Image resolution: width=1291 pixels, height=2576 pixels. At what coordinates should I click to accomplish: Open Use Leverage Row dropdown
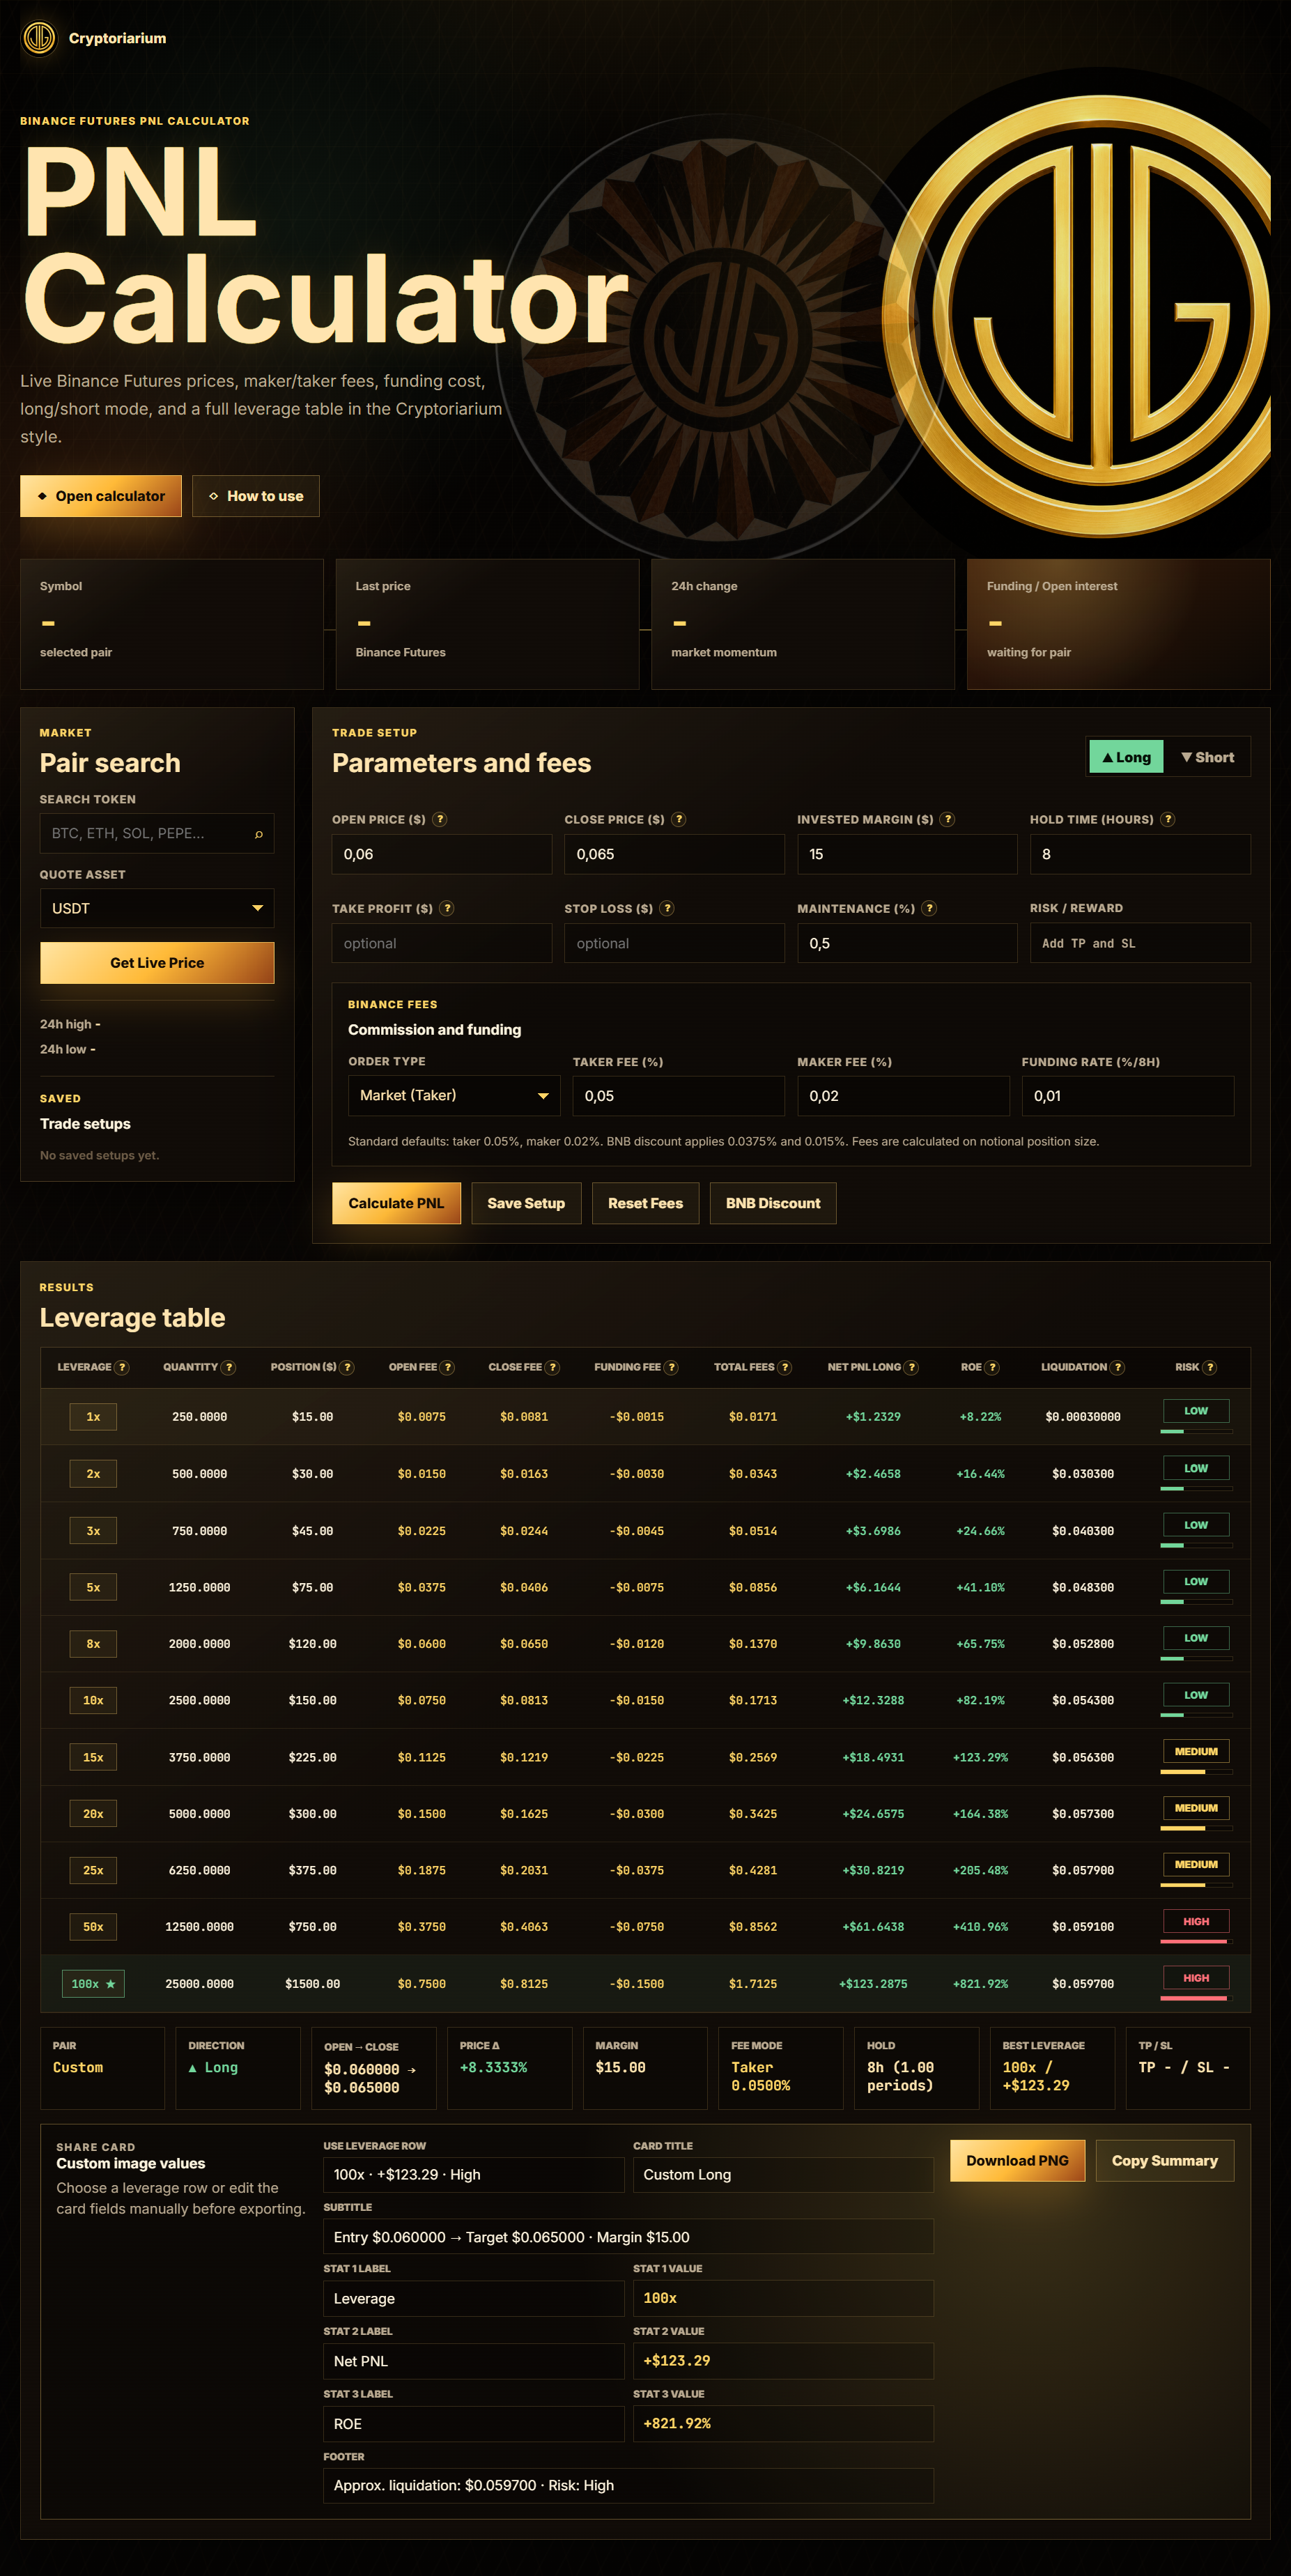tap(473, 2174)
